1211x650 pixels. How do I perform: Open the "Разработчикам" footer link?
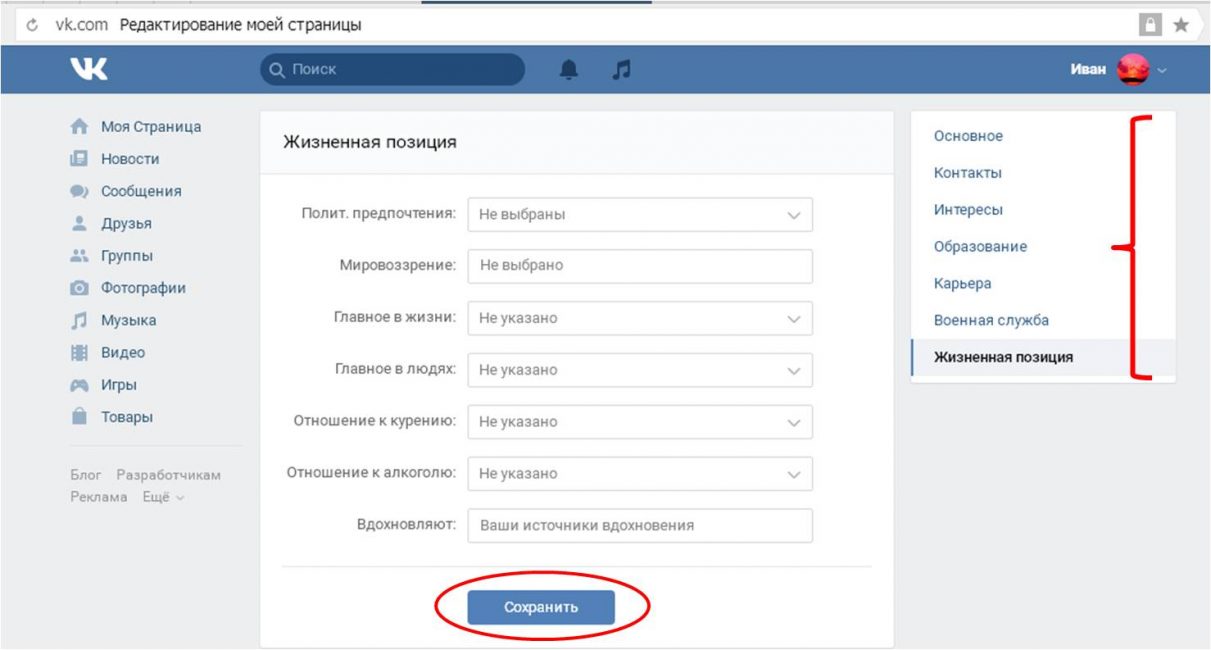[x=168, y=475]
